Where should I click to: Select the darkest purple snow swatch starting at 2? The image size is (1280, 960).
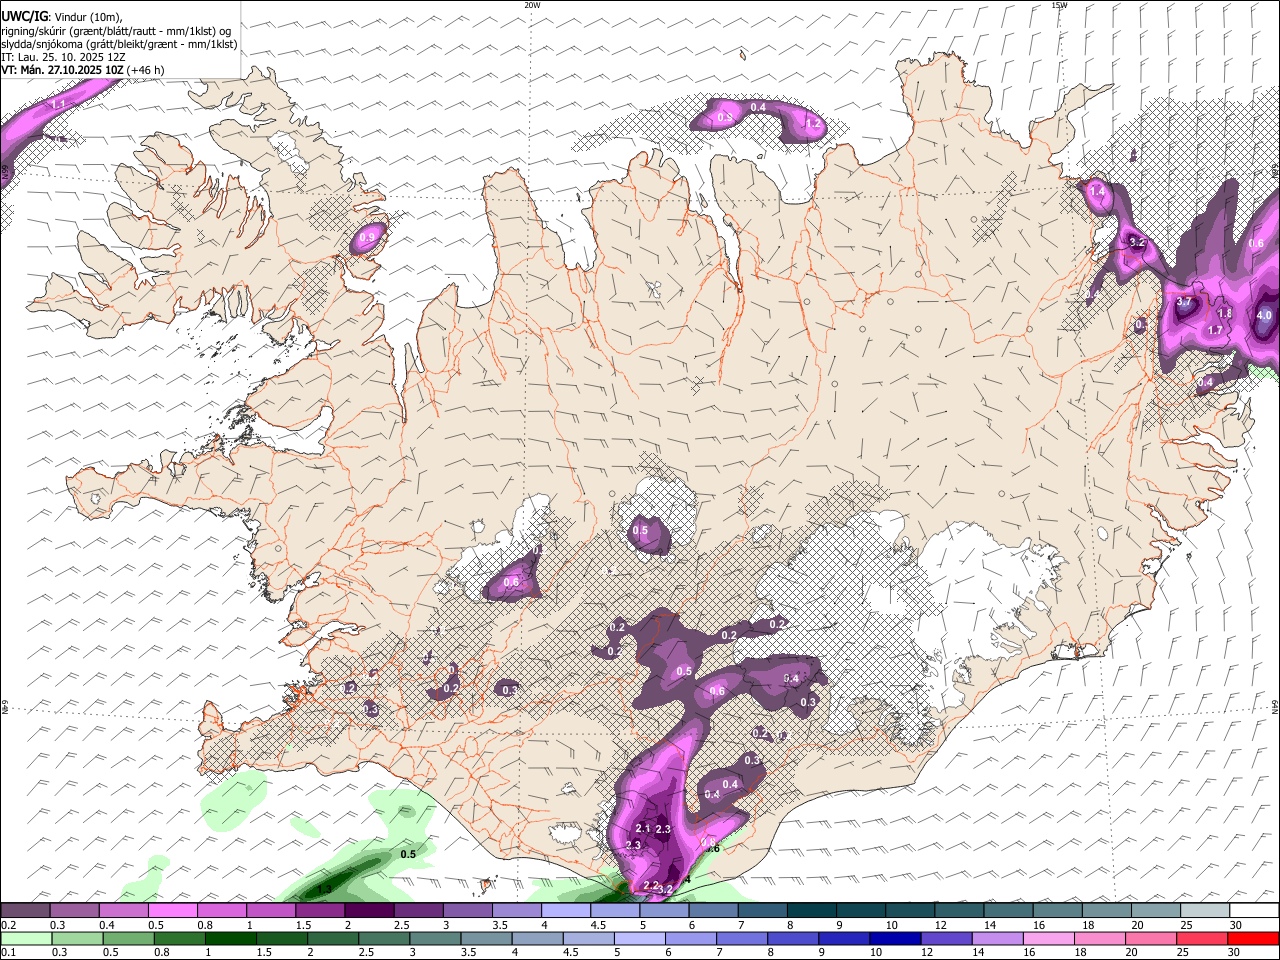(368, 910)
